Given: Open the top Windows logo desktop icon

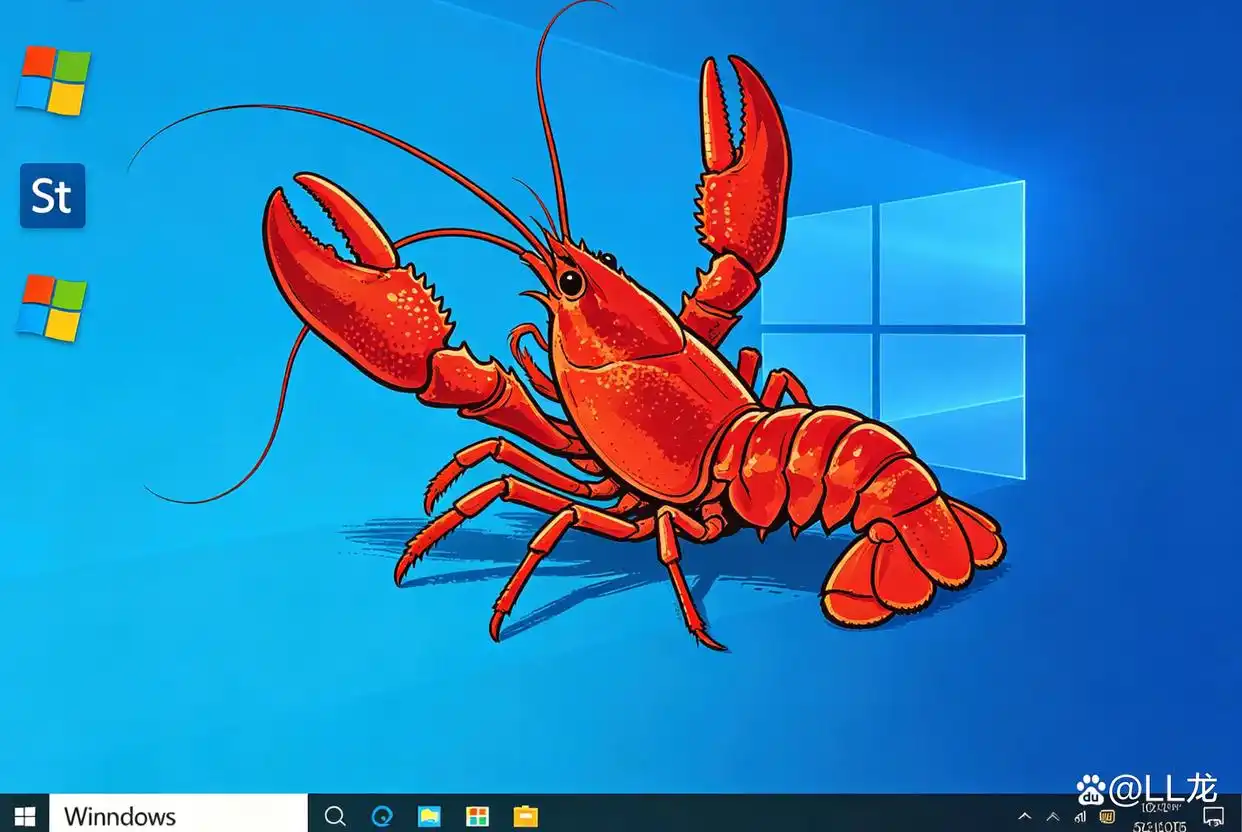Looking at the screenshot, I should point(52,84).
